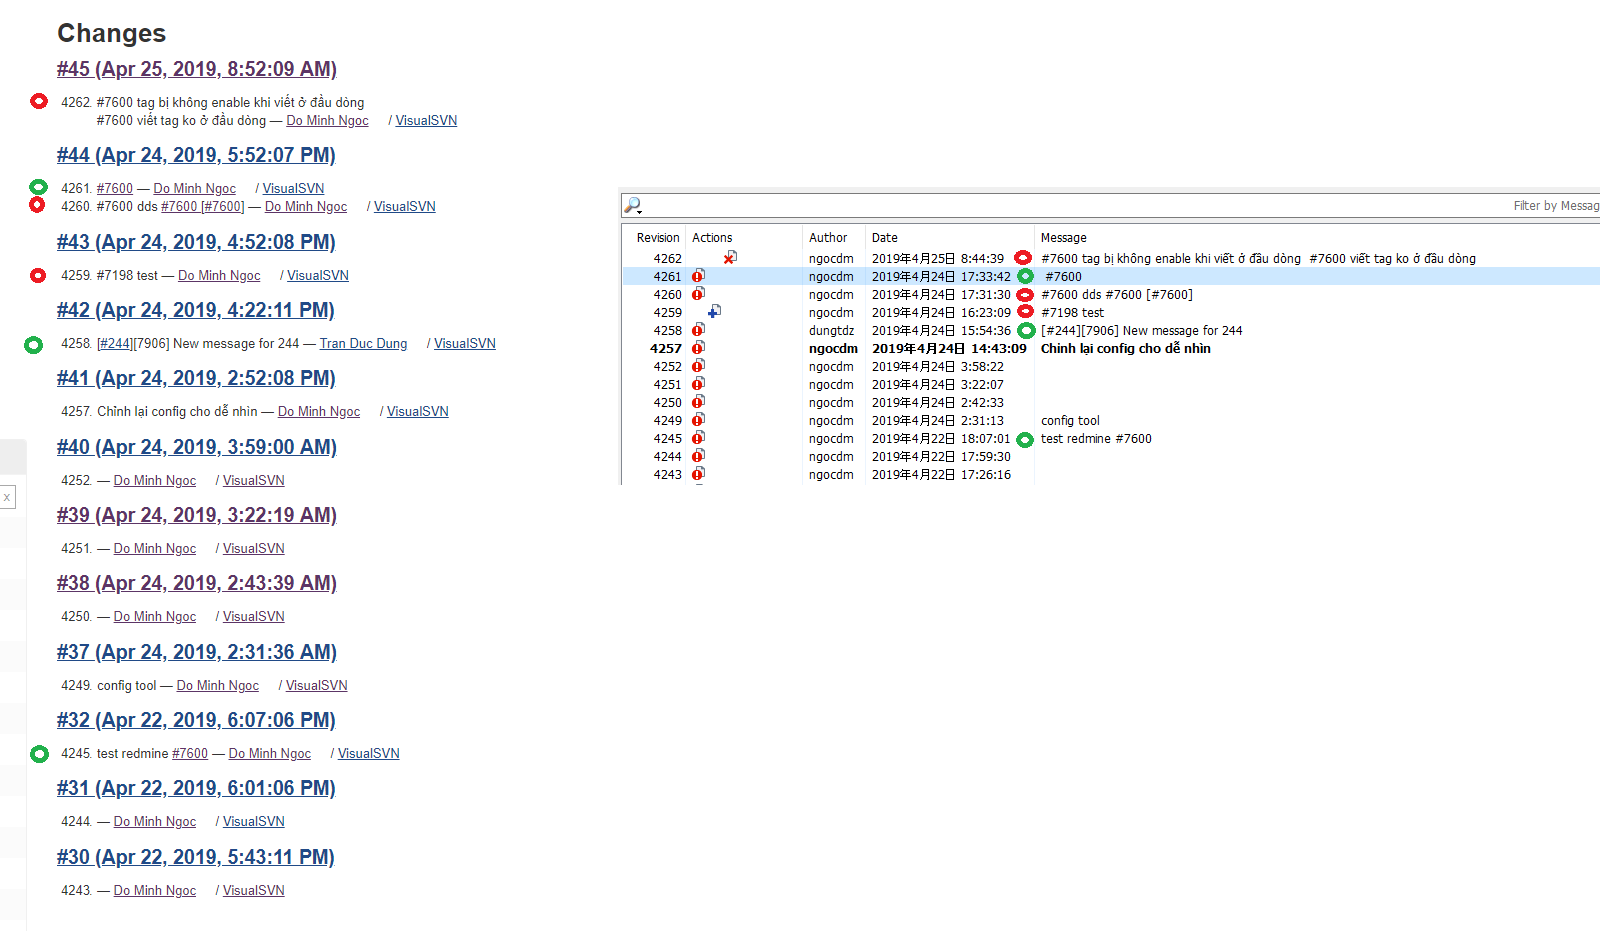Open the #7600 issue link in revision 4261
1600x931 pixels.
pyautogui.click(x=115, y=188)
